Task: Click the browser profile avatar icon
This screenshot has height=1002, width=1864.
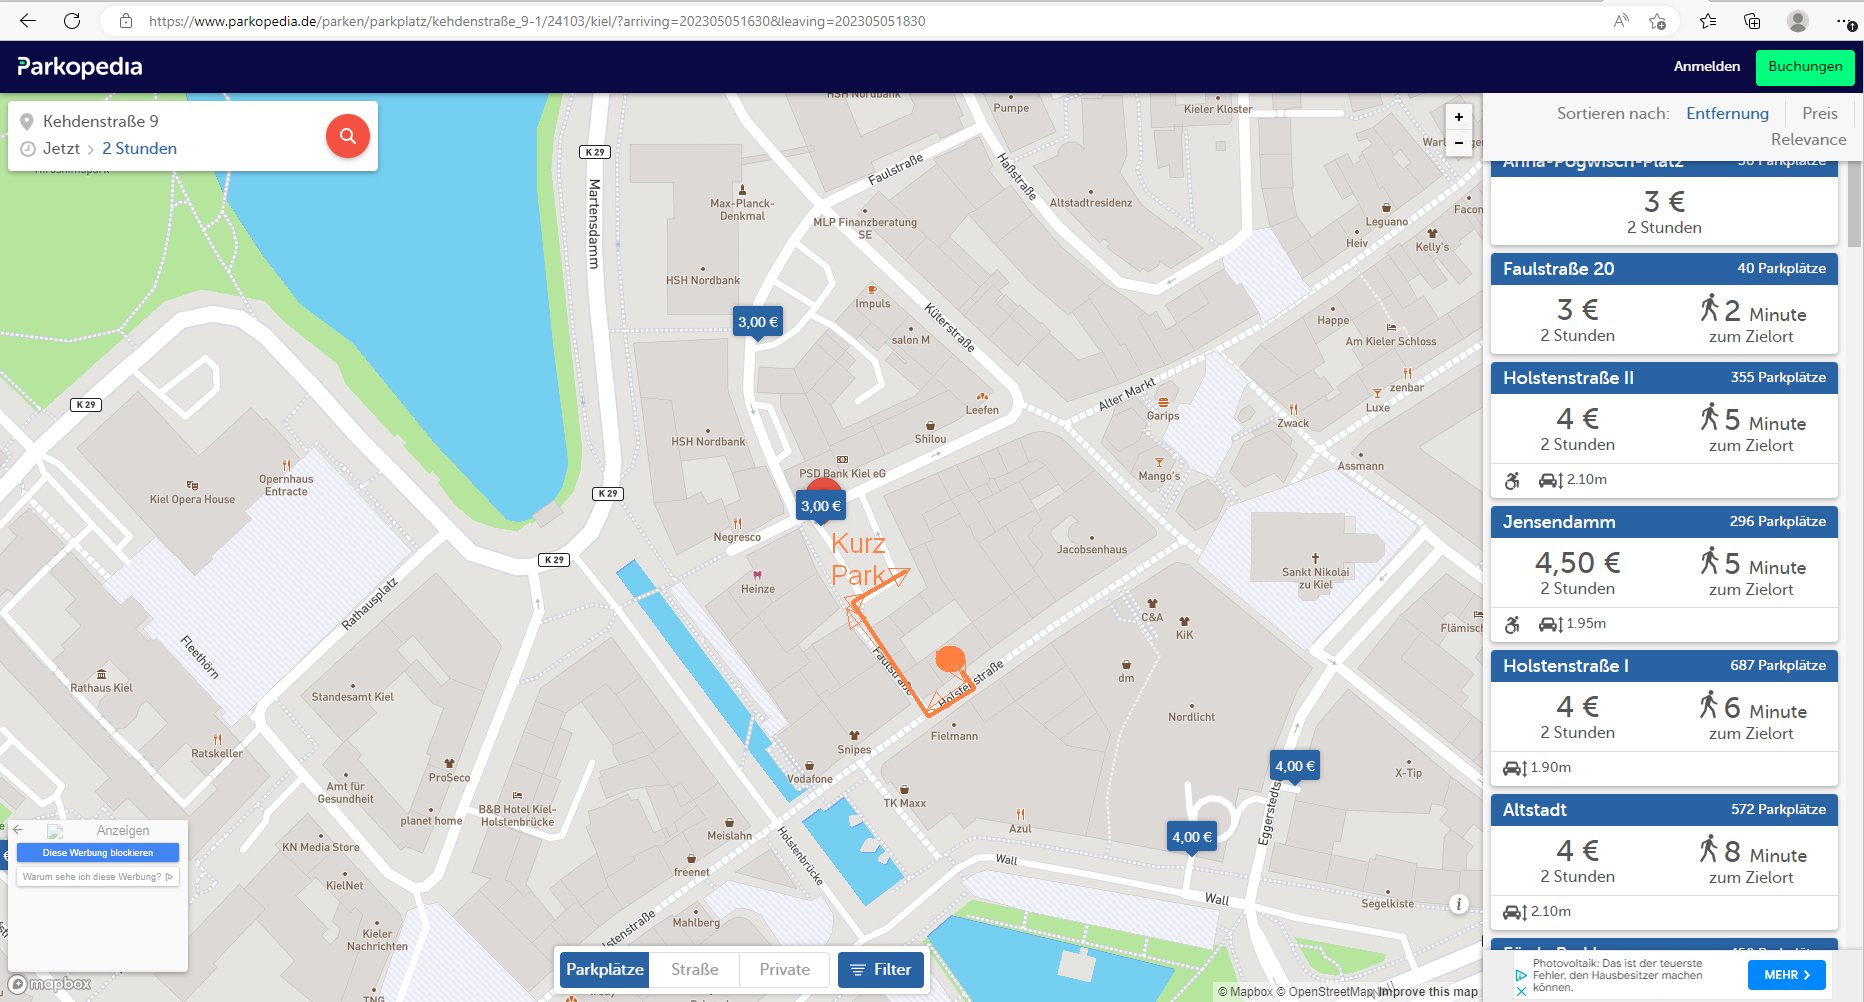Action: (1797, 21)
